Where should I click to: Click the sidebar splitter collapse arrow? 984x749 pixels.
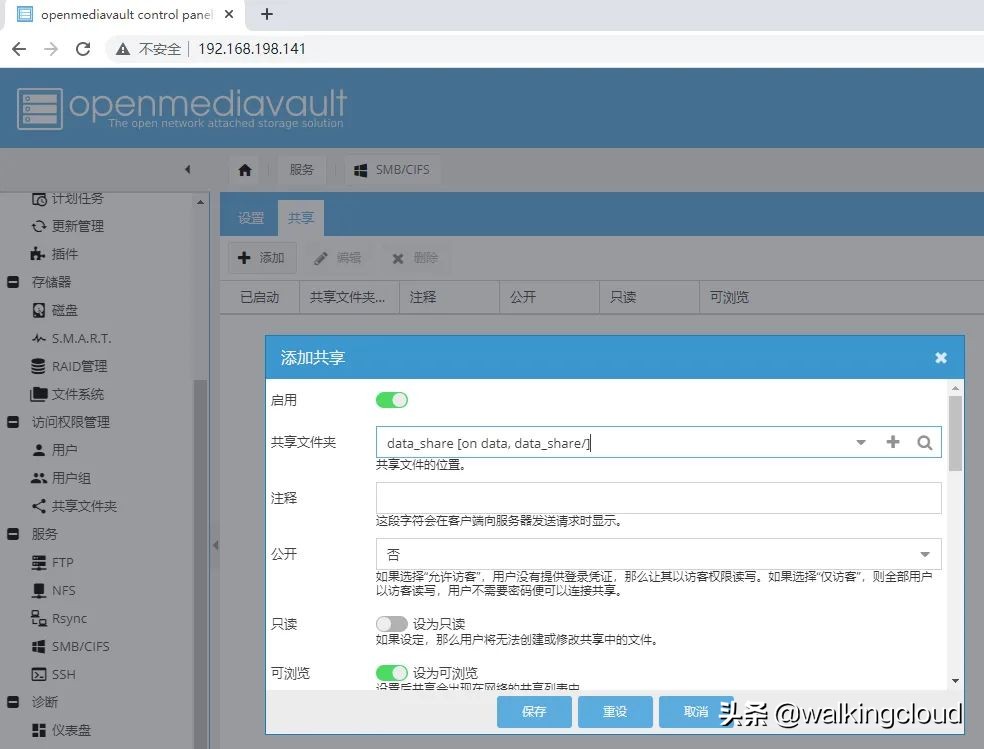click(x=215, y=545)
